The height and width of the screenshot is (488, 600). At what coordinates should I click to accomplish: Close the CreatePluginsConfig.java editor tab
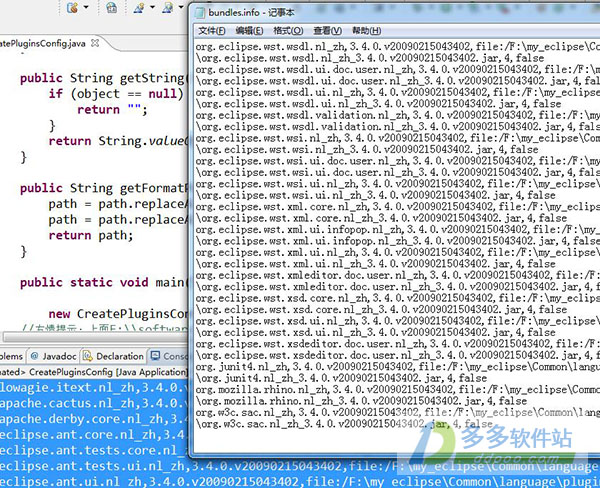(95, 43)
